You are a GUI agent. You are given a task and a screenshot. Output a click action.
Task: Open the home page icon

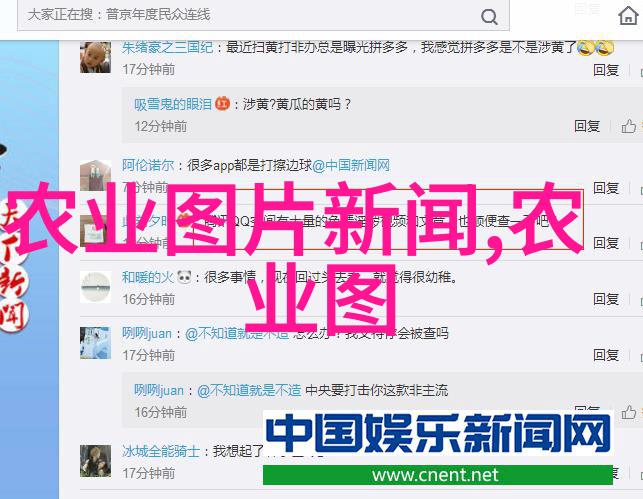click(628, 15)
